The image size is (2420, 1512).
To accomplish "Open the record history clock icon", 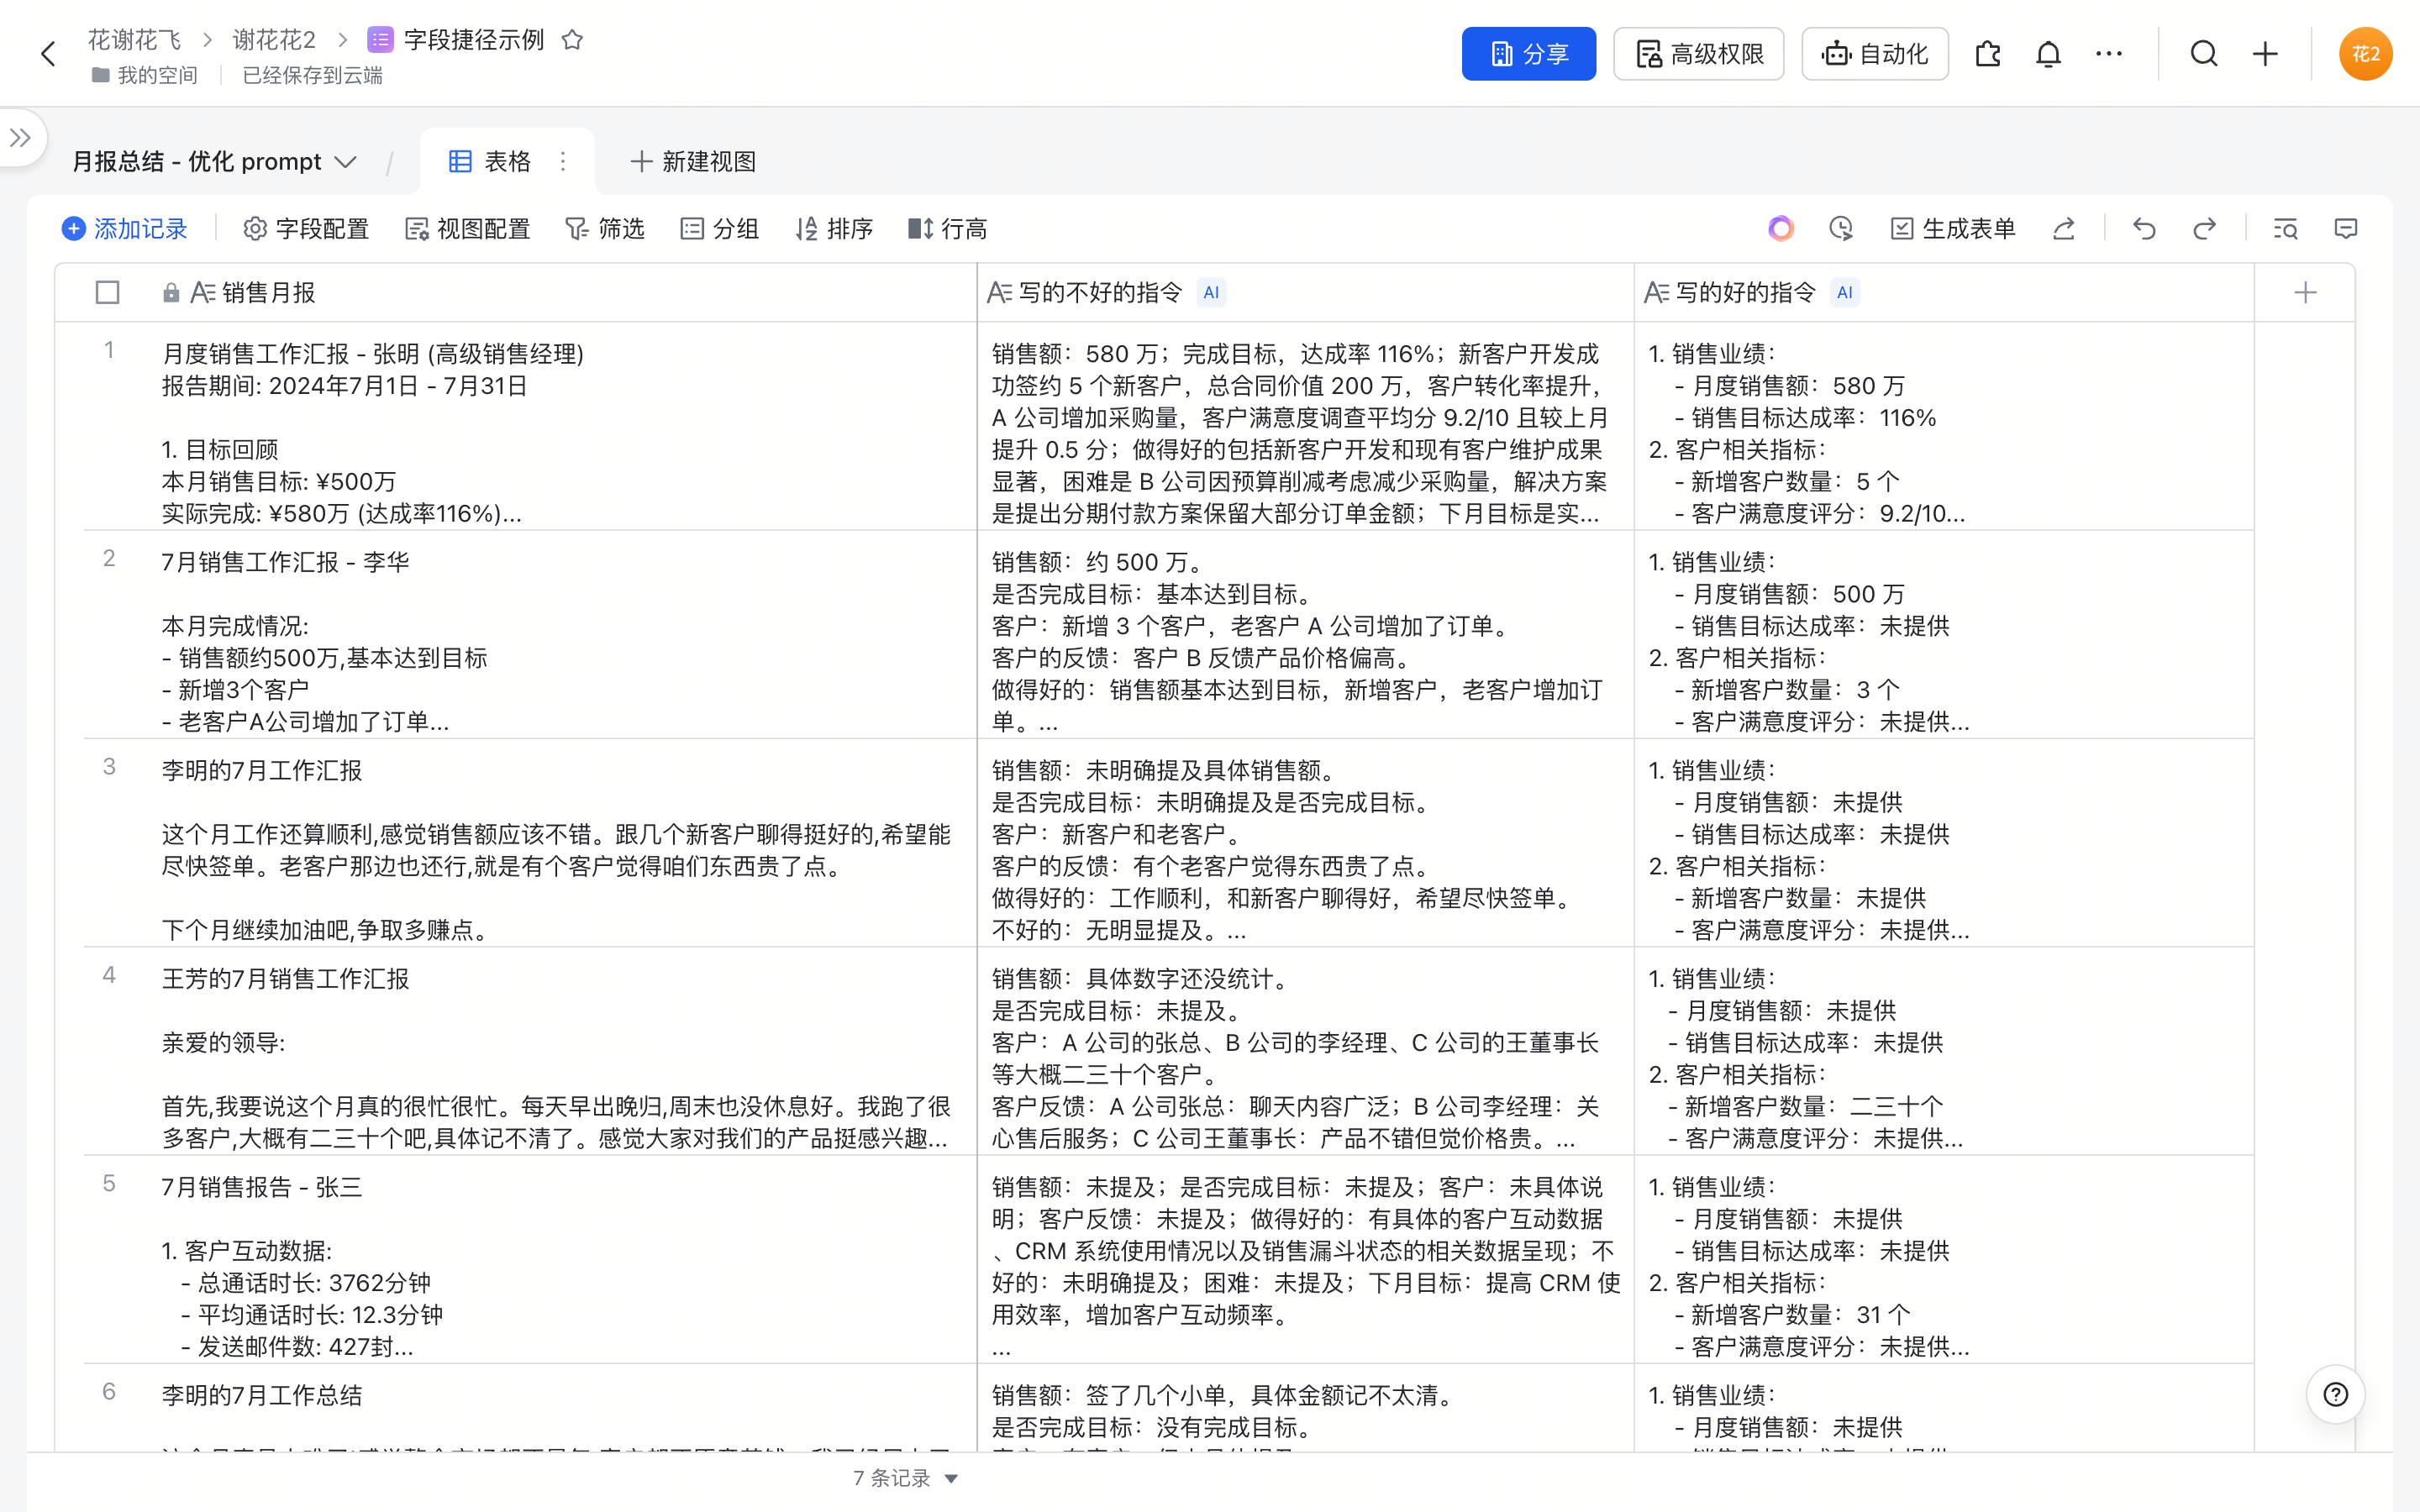I will point(1841,229).
